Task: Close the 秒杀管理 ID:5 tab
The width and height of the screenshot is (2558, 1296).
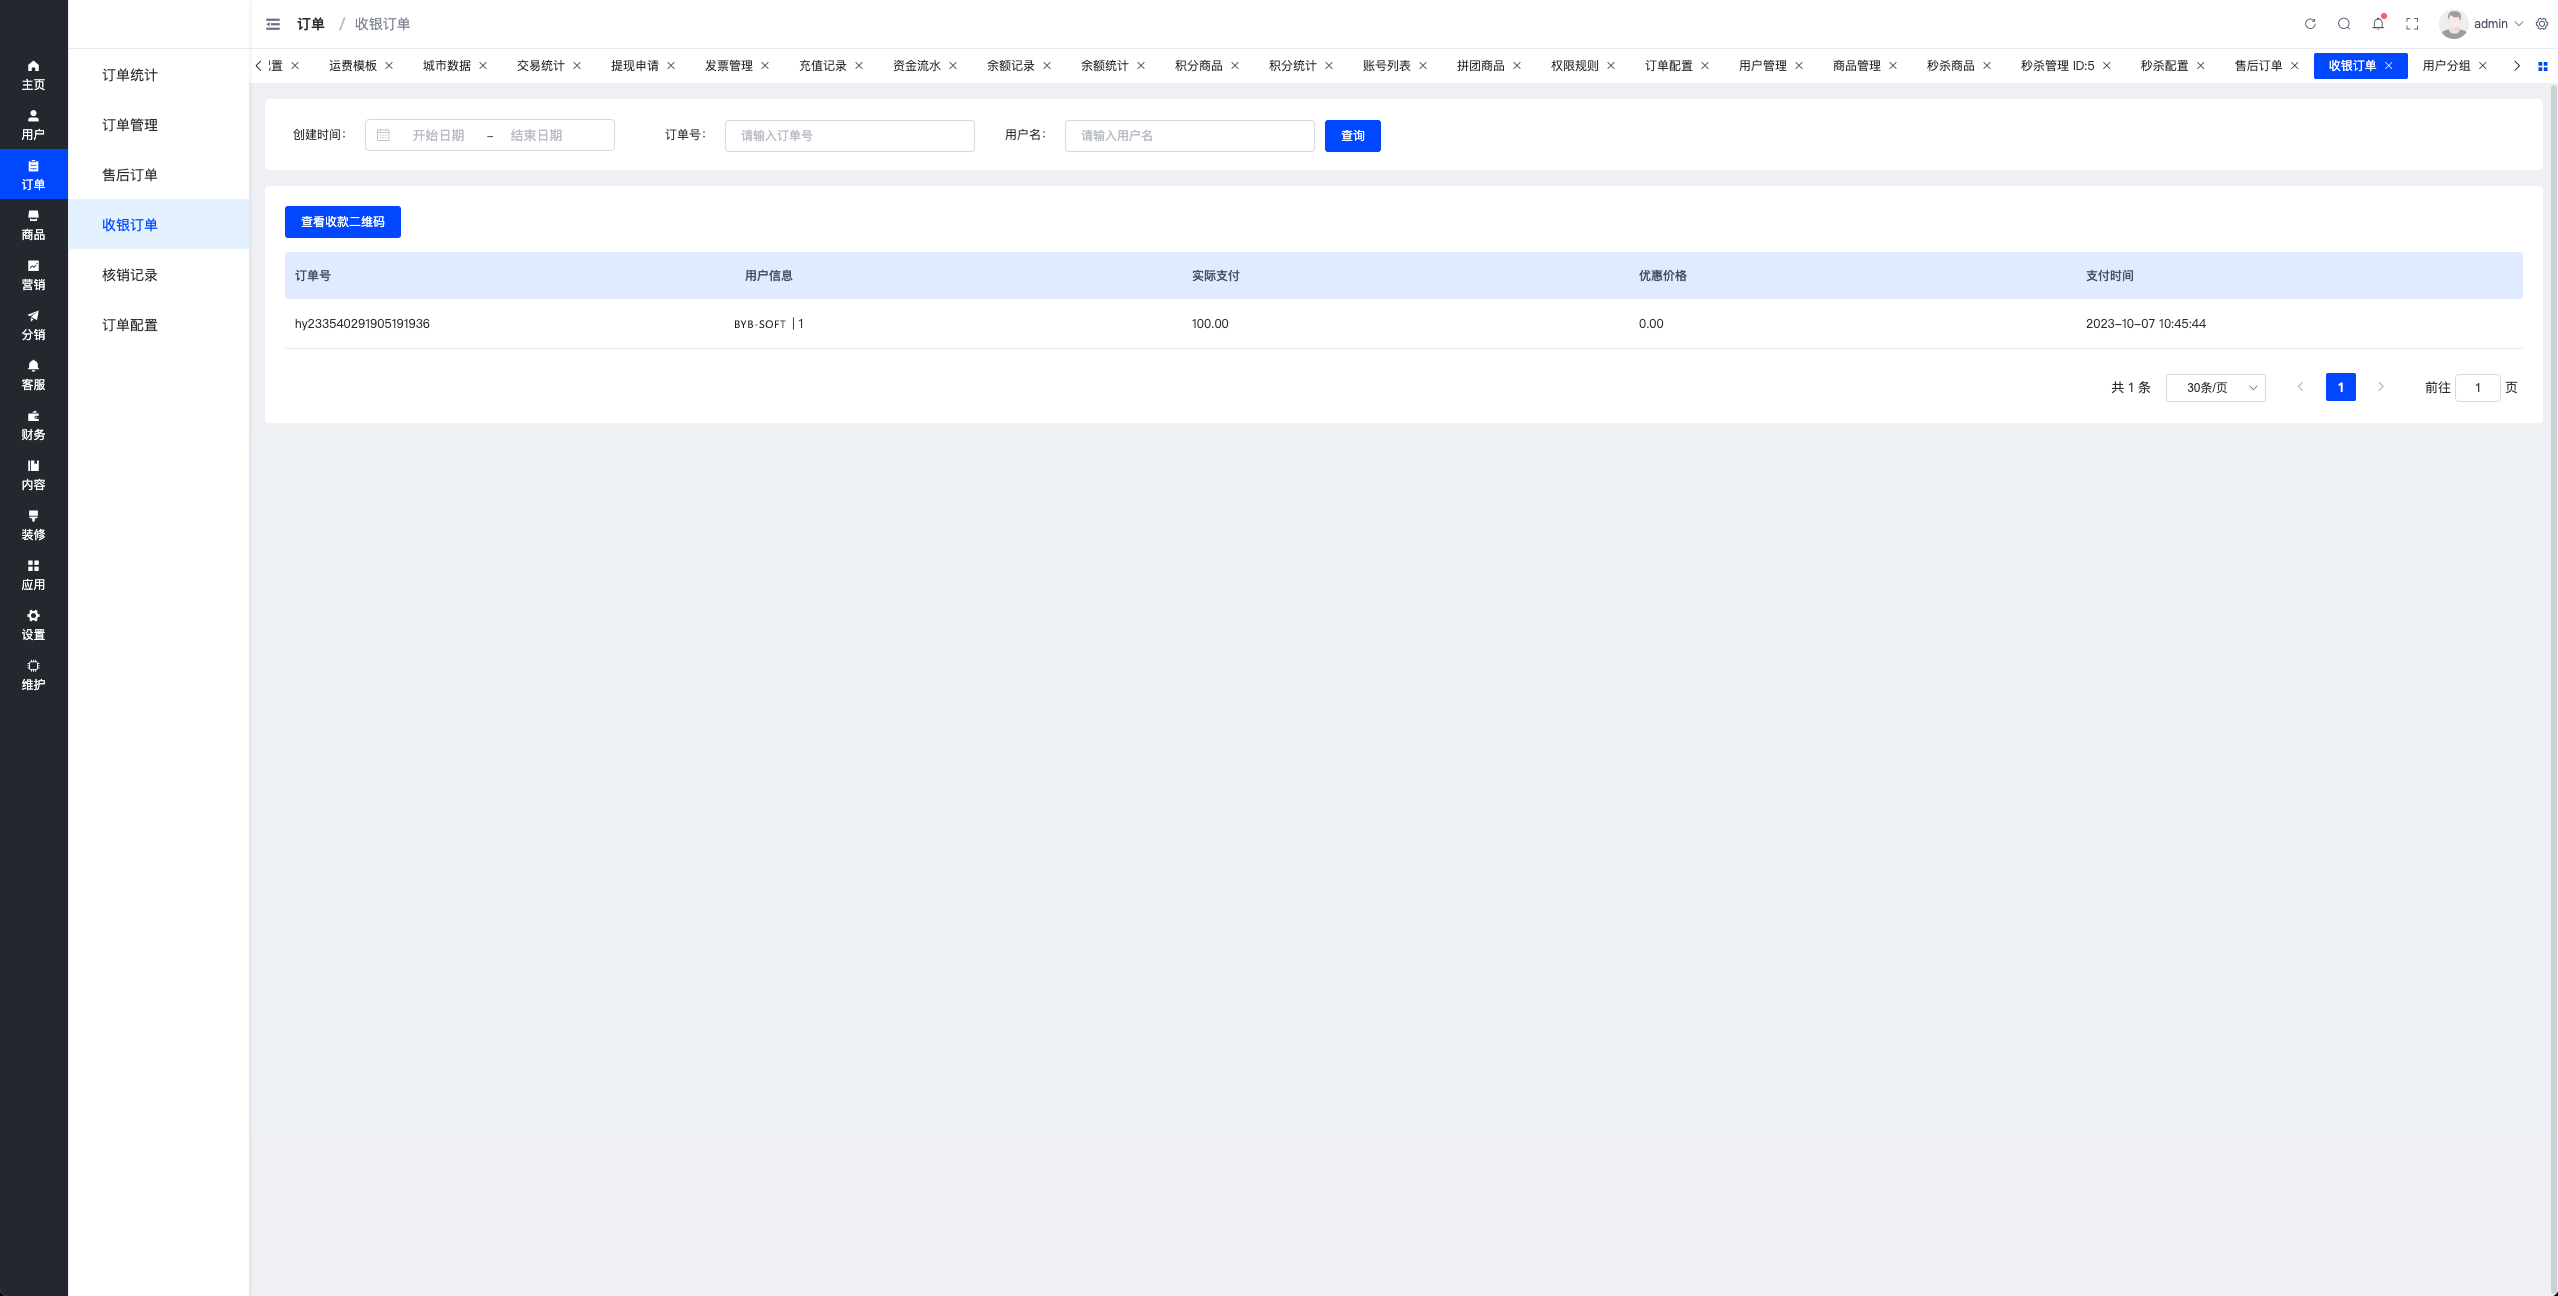Action: click(x=2107, y=66)
